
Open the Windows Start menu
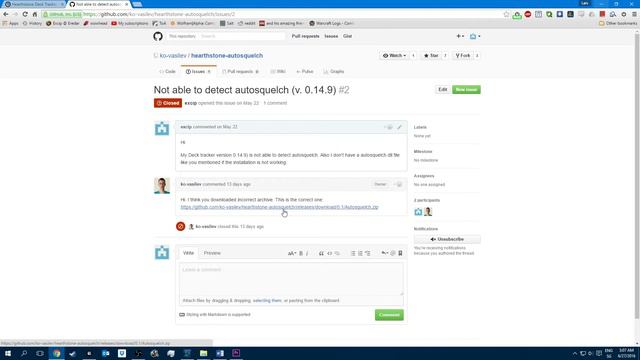tap(8, 353)
